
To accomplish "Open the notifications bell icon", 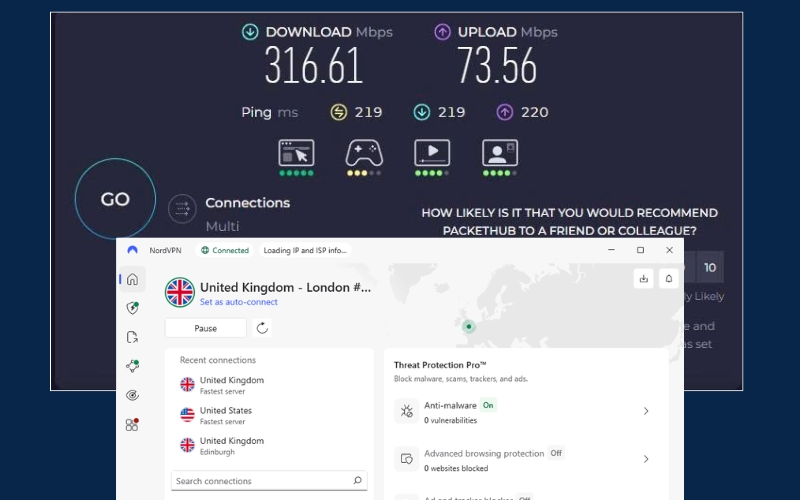I will tap(668, 279).
